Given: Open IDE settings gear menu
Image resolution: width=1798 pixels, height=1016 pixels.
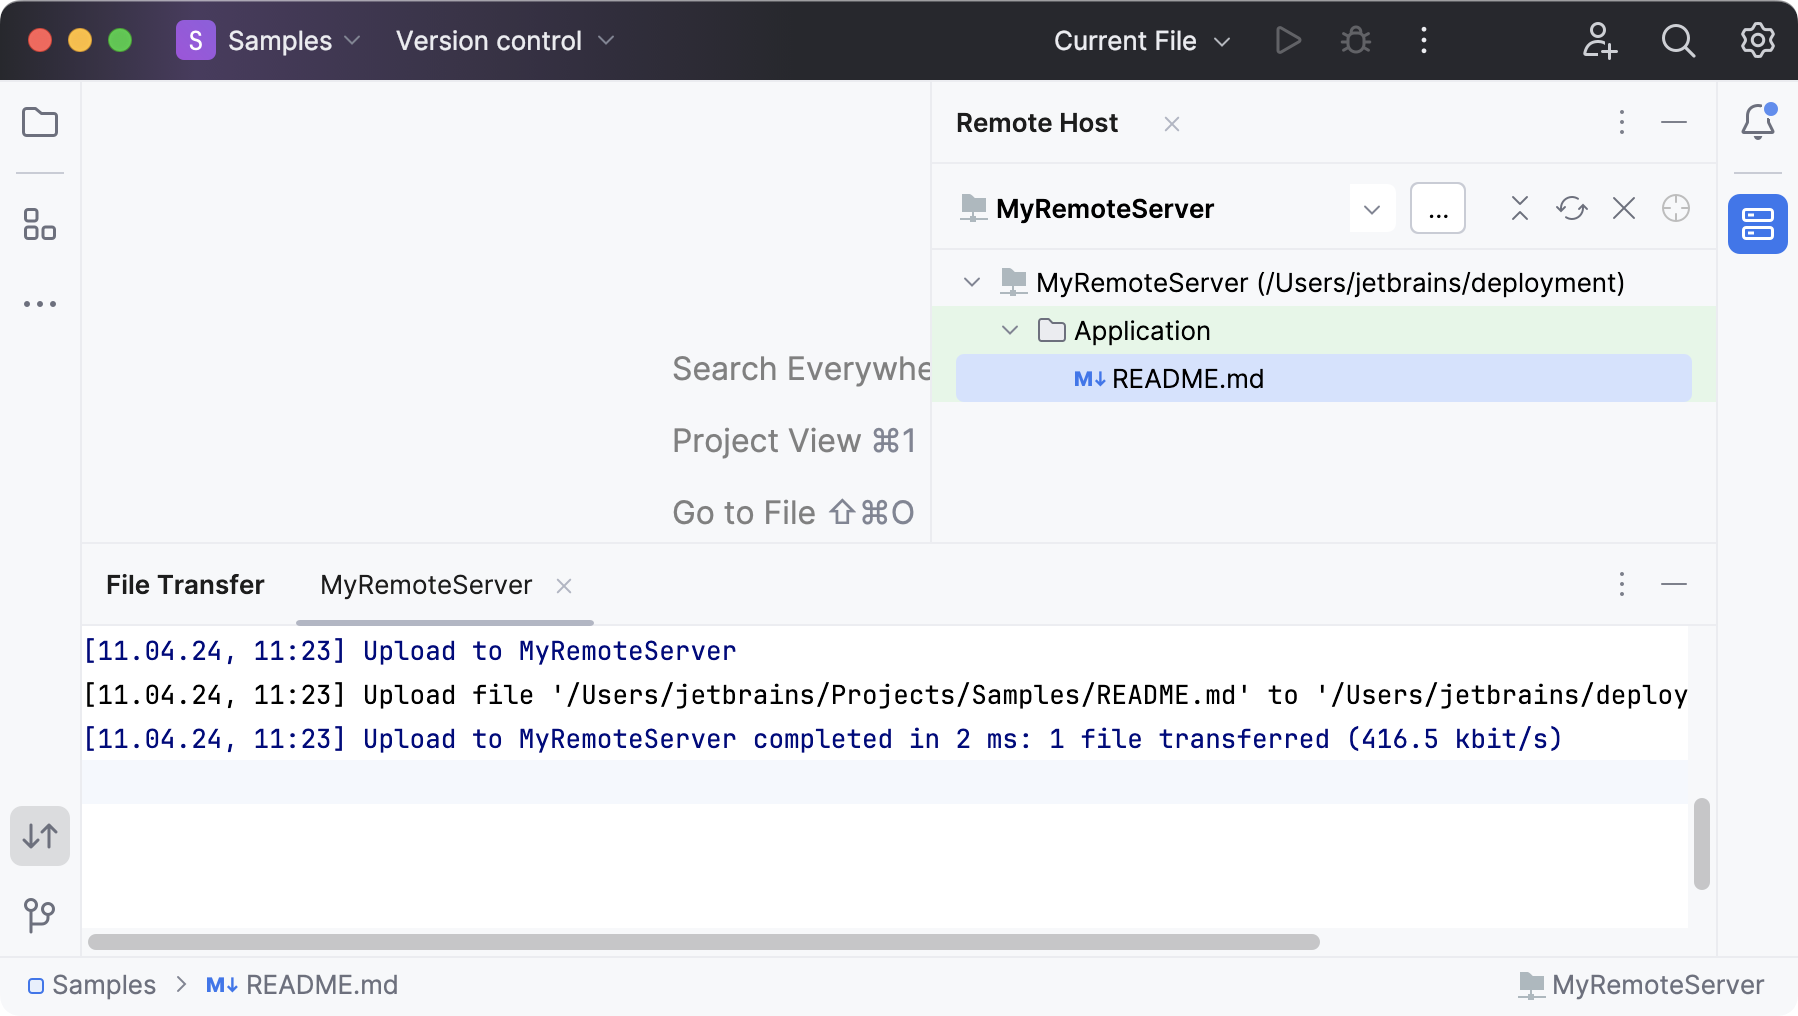Looking at the screenshot, I should [1757, 41].
